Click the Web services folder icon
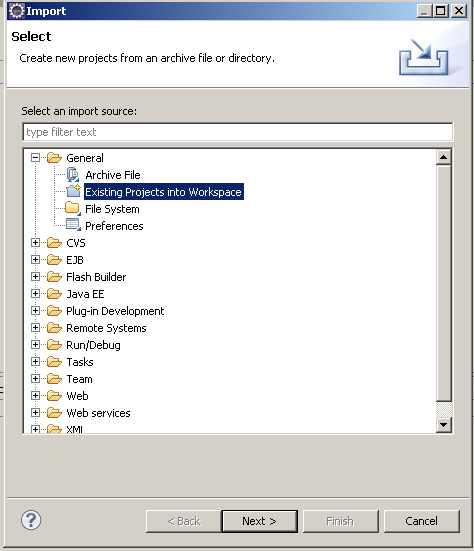Viewport: 474px width, 551px height. tap(54, 413)
